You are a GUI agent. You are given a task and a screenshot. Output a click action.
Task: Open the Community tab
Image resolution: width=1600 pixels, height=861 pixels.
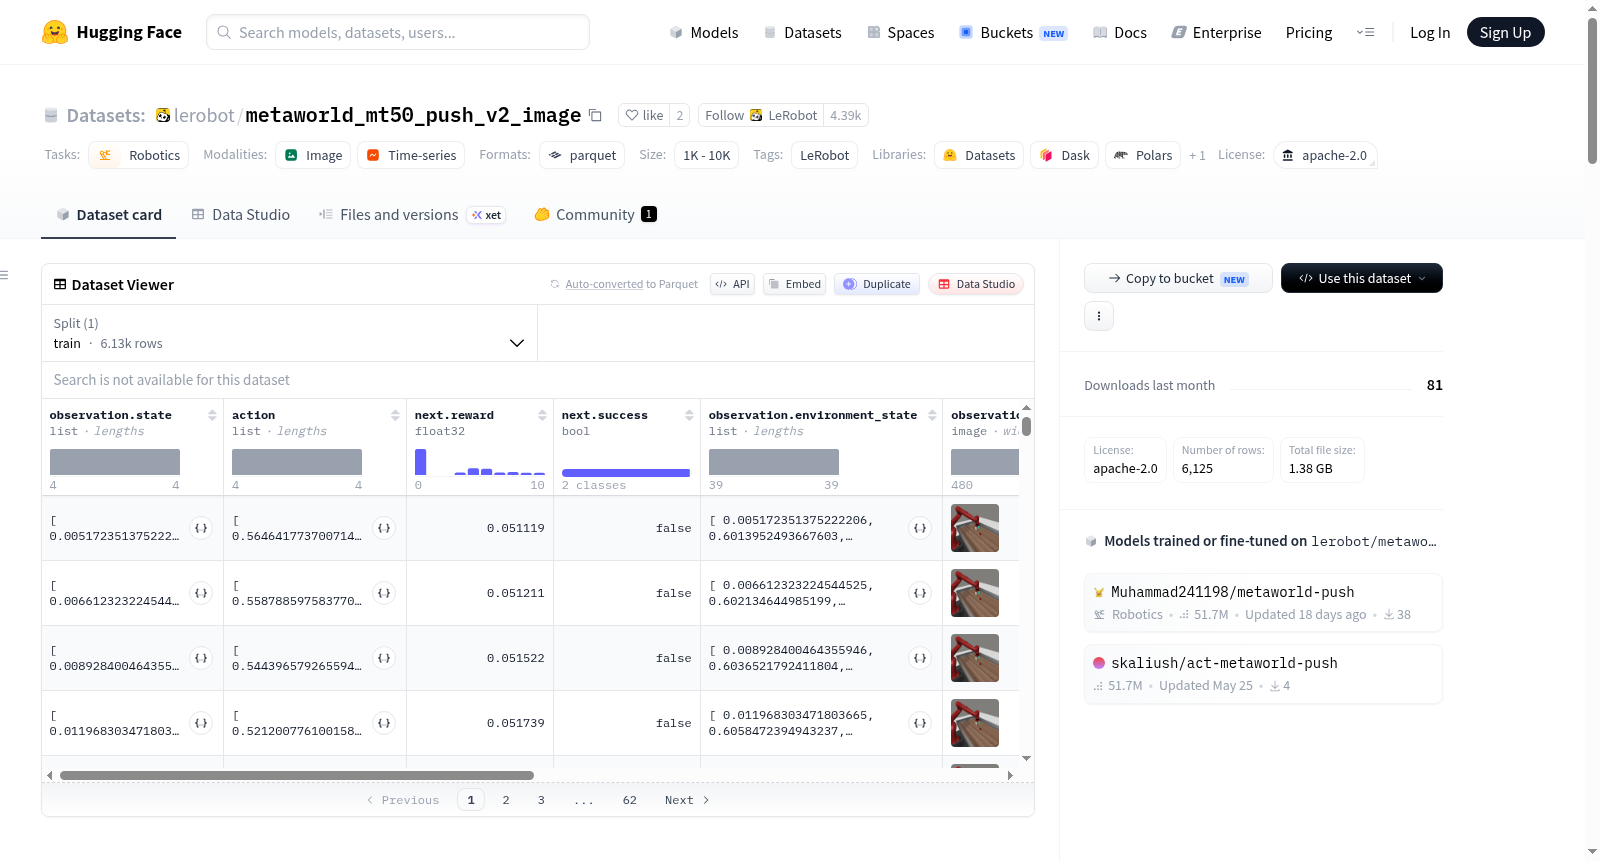point(595,215)
